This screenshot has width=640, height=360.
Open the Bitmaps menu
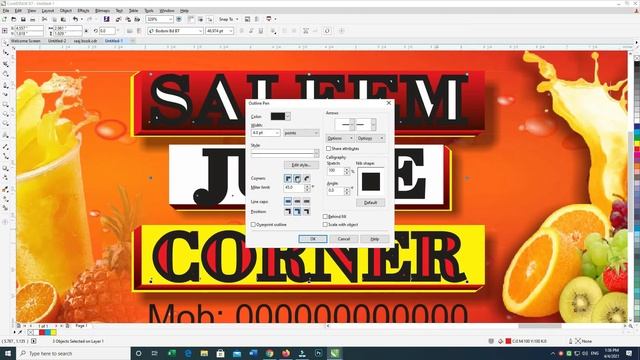102,11
